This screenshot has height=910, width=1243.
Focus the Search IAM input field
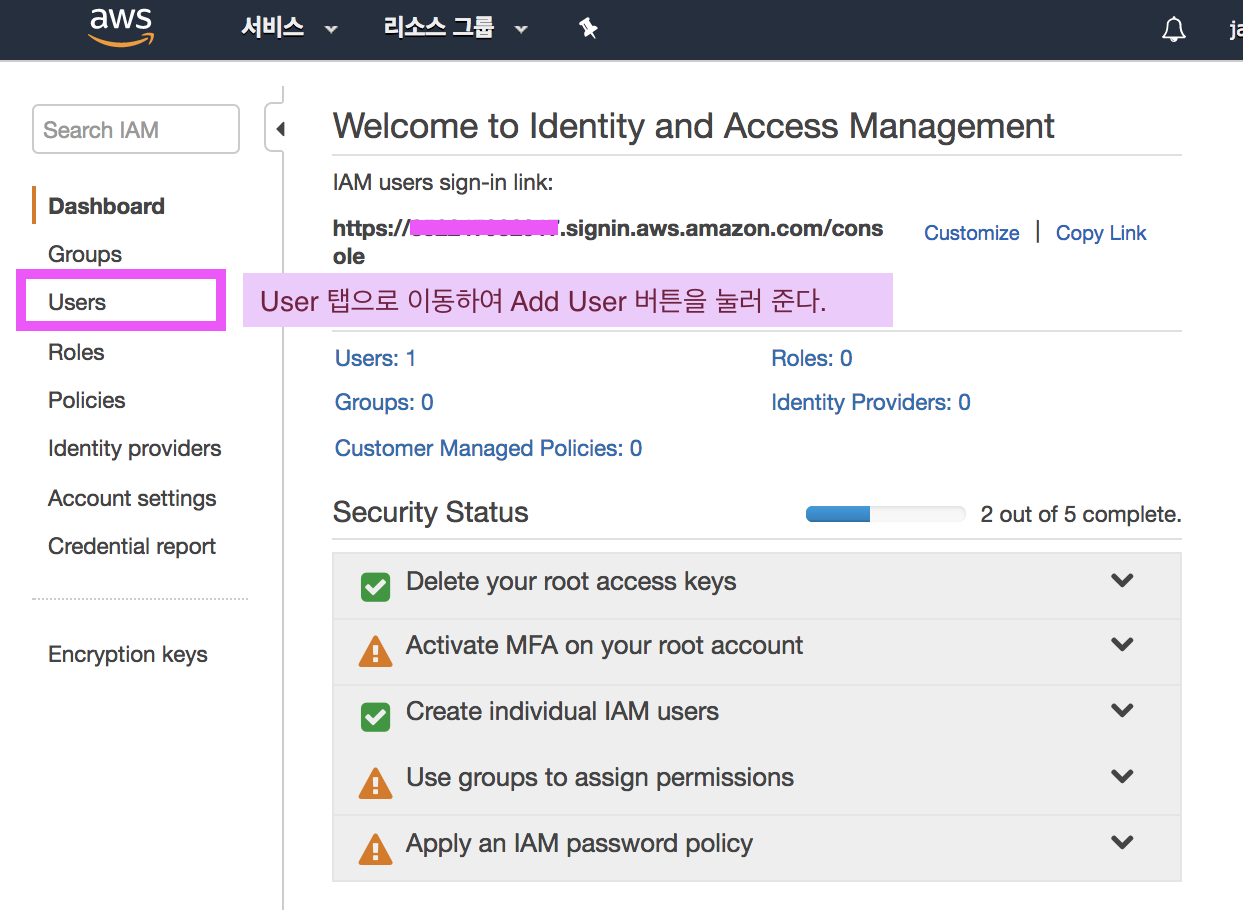point(136,129)
